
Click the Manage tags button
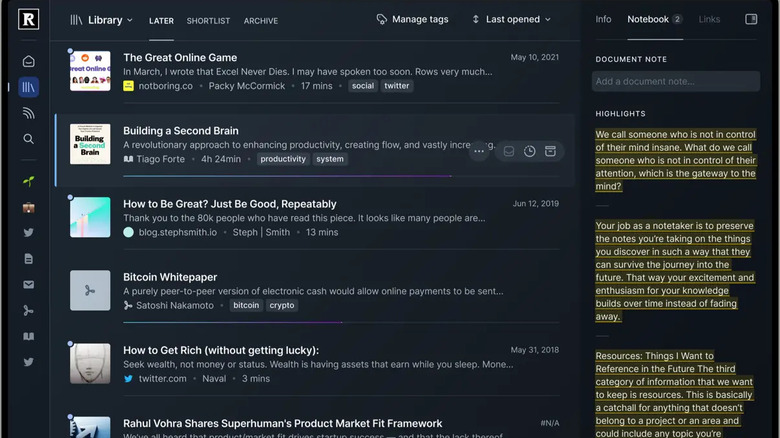412,19
